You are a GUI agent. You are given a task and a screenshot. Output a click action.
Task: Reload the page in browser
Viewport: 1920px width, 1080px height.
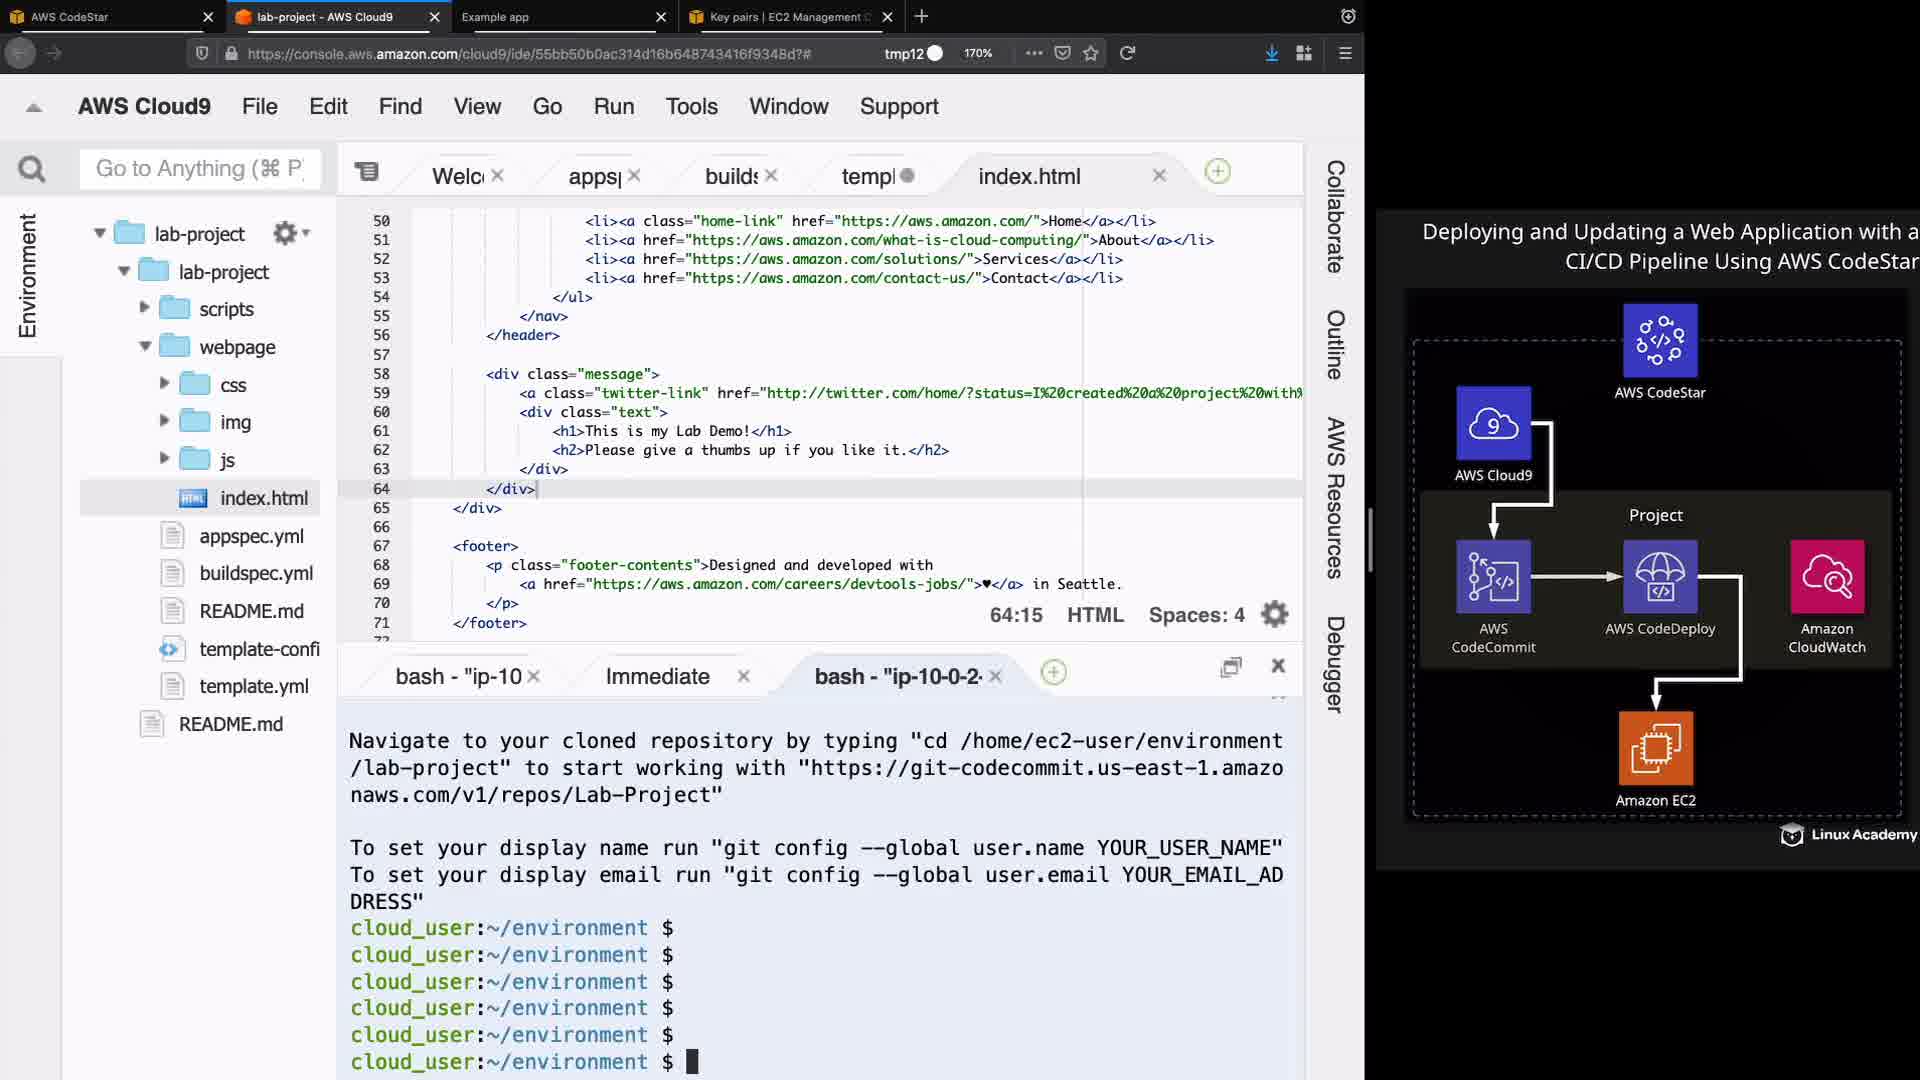(x=1127, y=53)
